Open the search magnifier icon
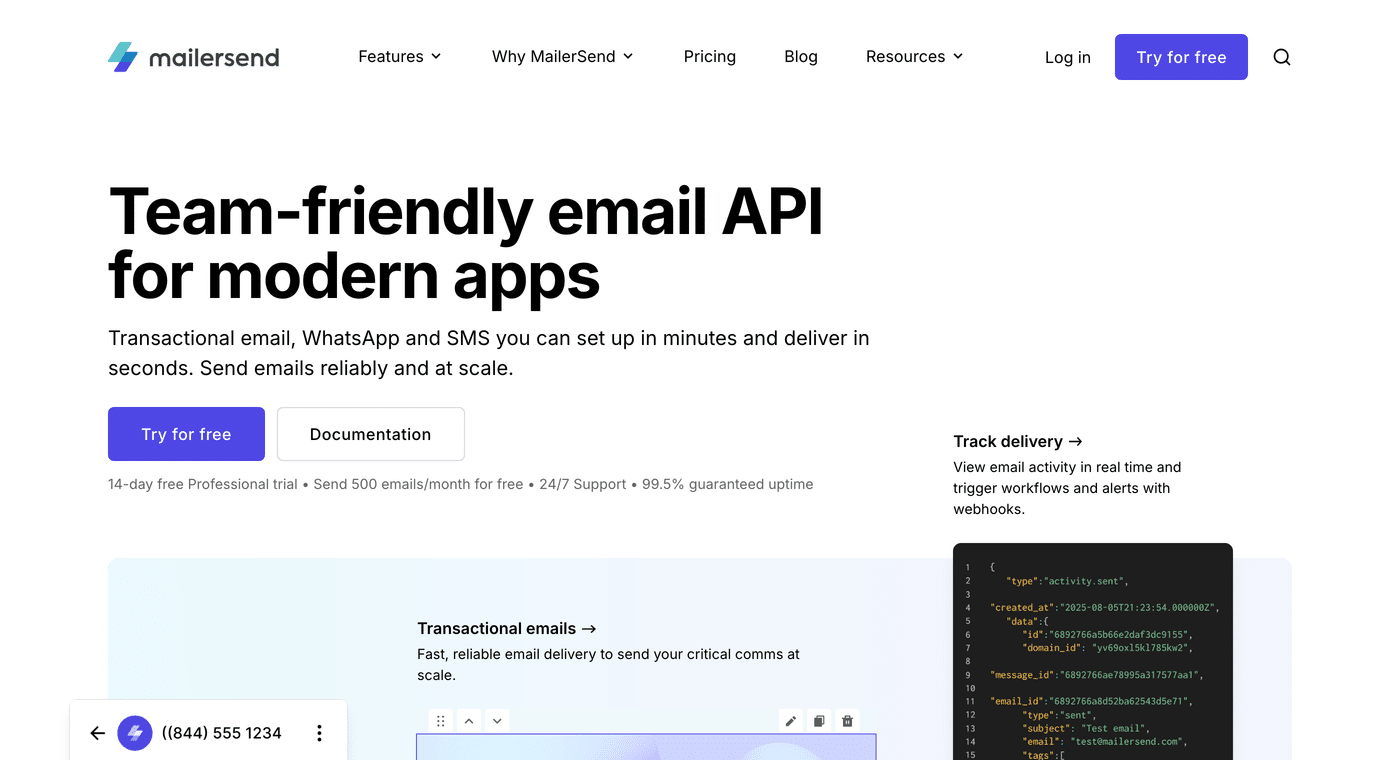Image resolution: width=1400 pixels, height=760 pixels. point(1282,57)
